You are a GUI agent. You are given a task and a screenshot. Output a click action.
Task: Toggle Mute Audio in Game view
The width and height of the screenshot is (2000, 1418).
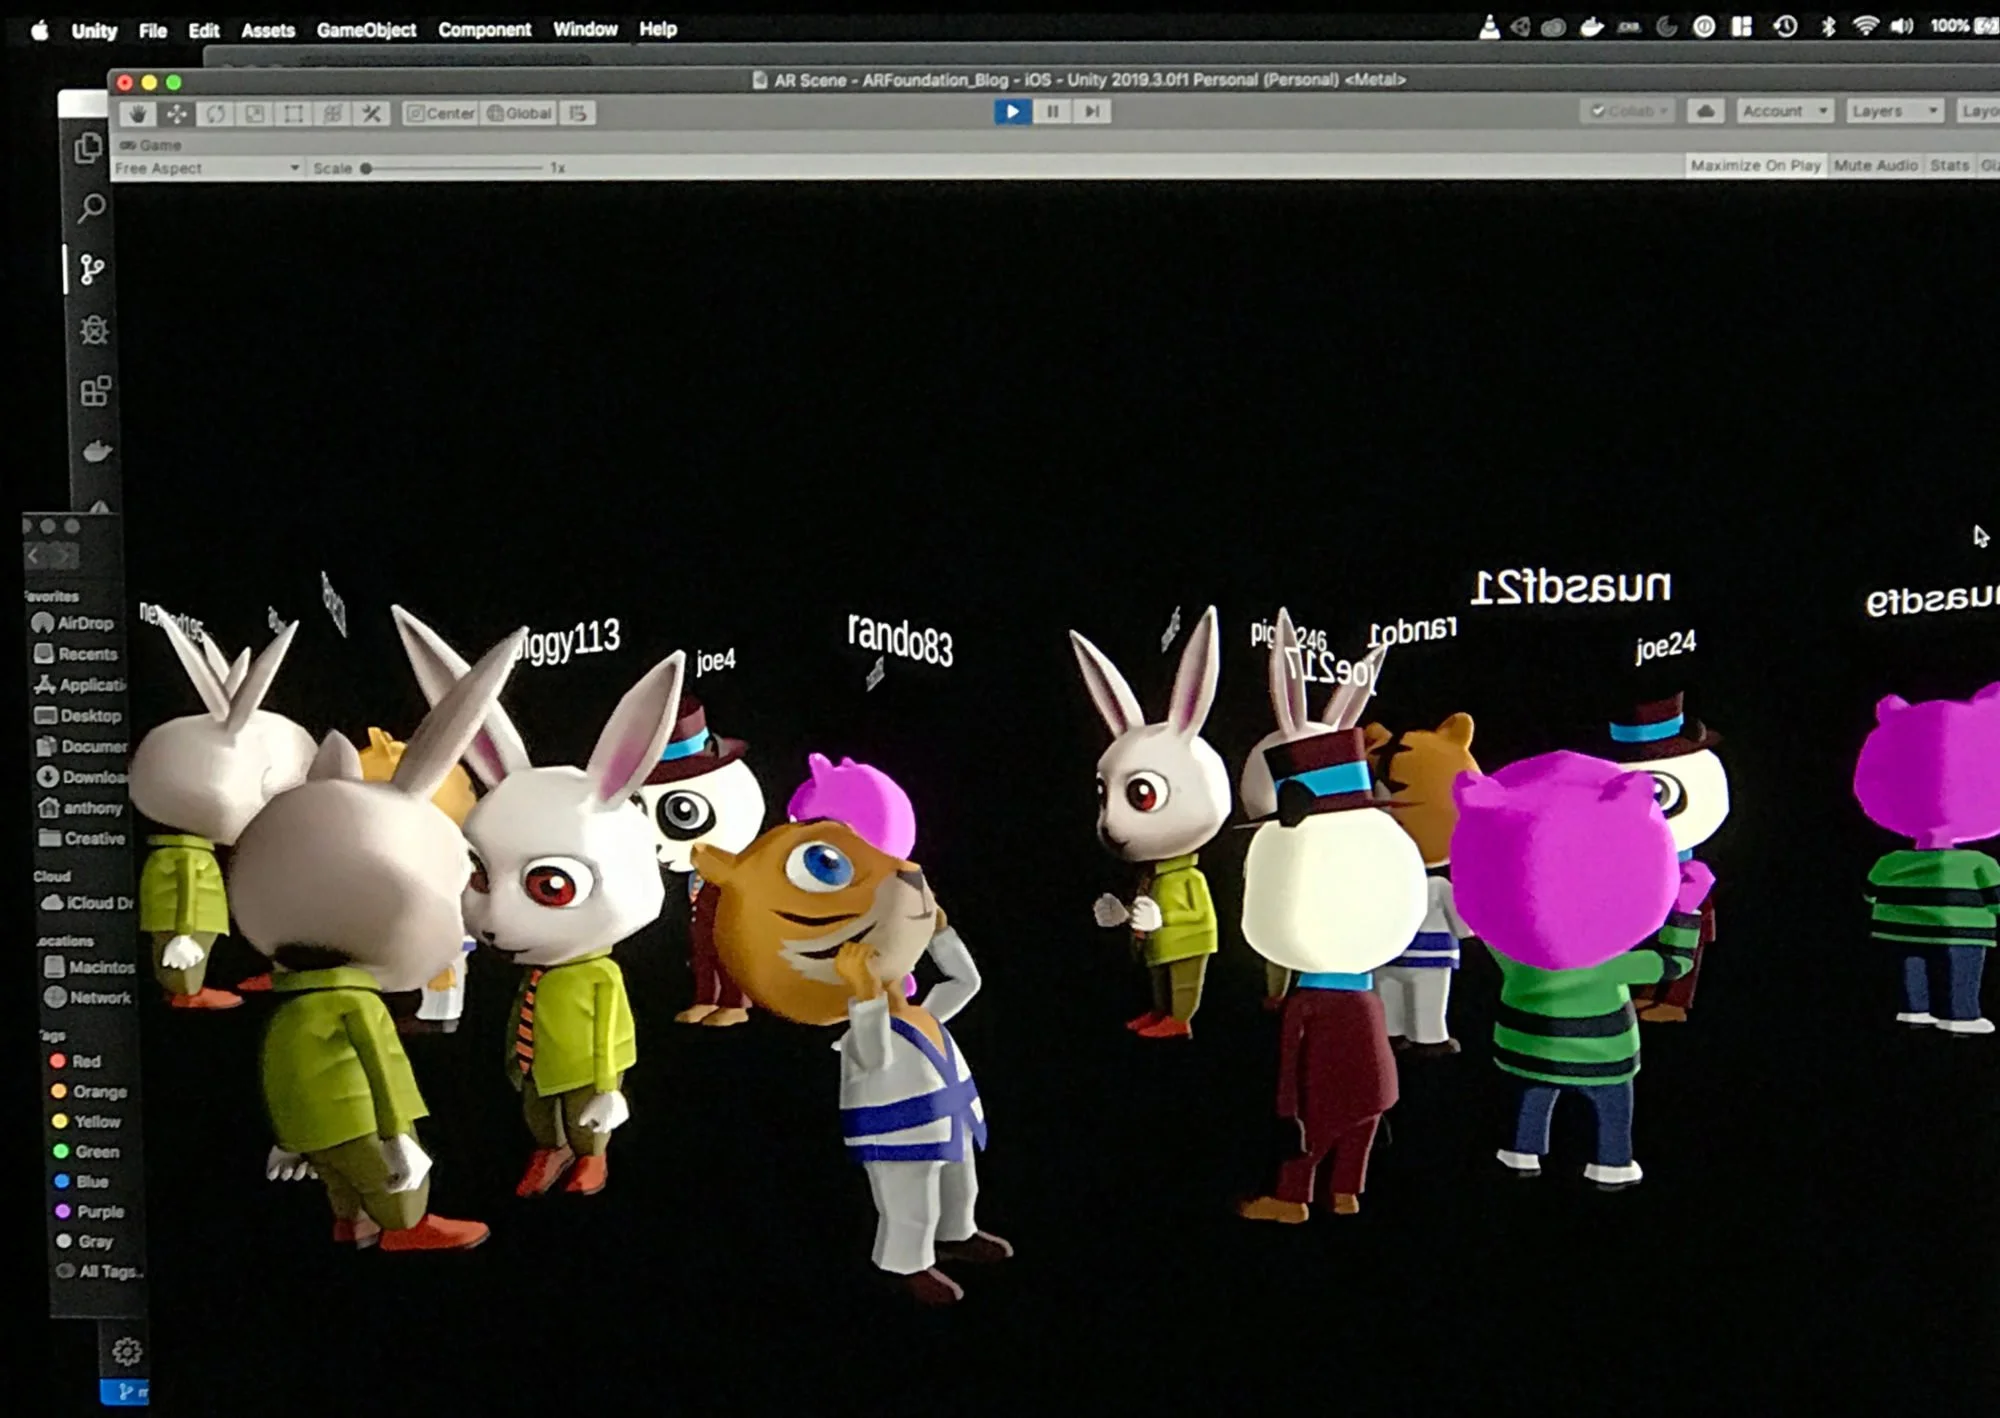[1875, 166]
